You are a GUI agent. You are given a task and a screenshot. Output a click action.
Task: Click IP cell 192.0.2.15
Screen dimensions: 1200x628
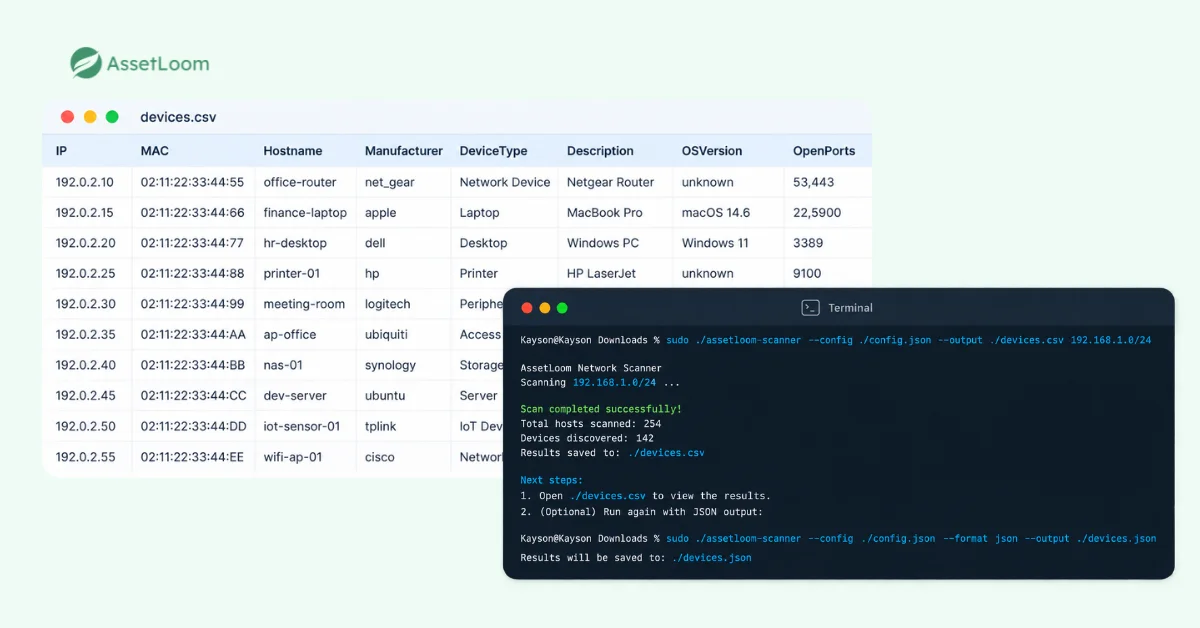click(x=85, y=212)
